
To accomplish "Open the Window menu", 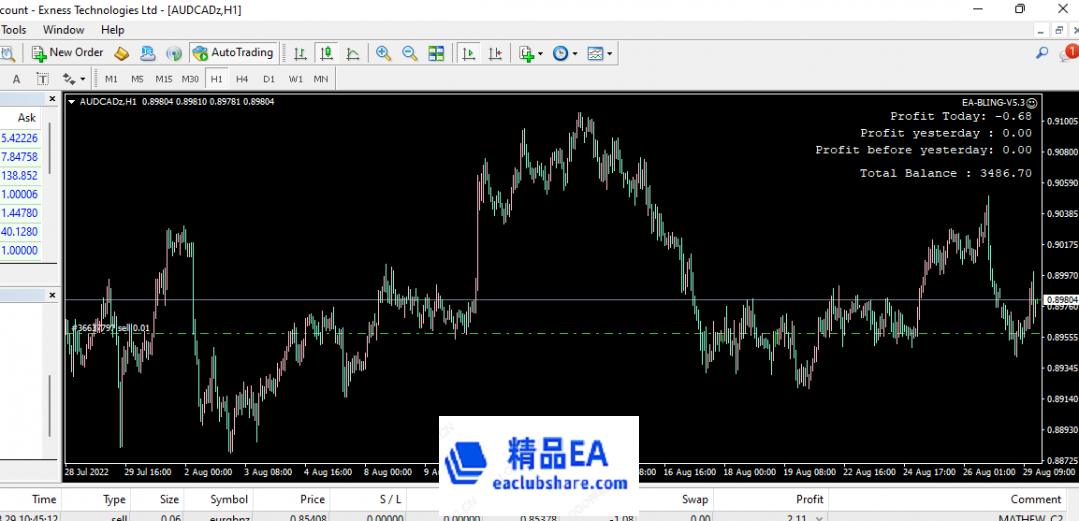I will (63, 30).
